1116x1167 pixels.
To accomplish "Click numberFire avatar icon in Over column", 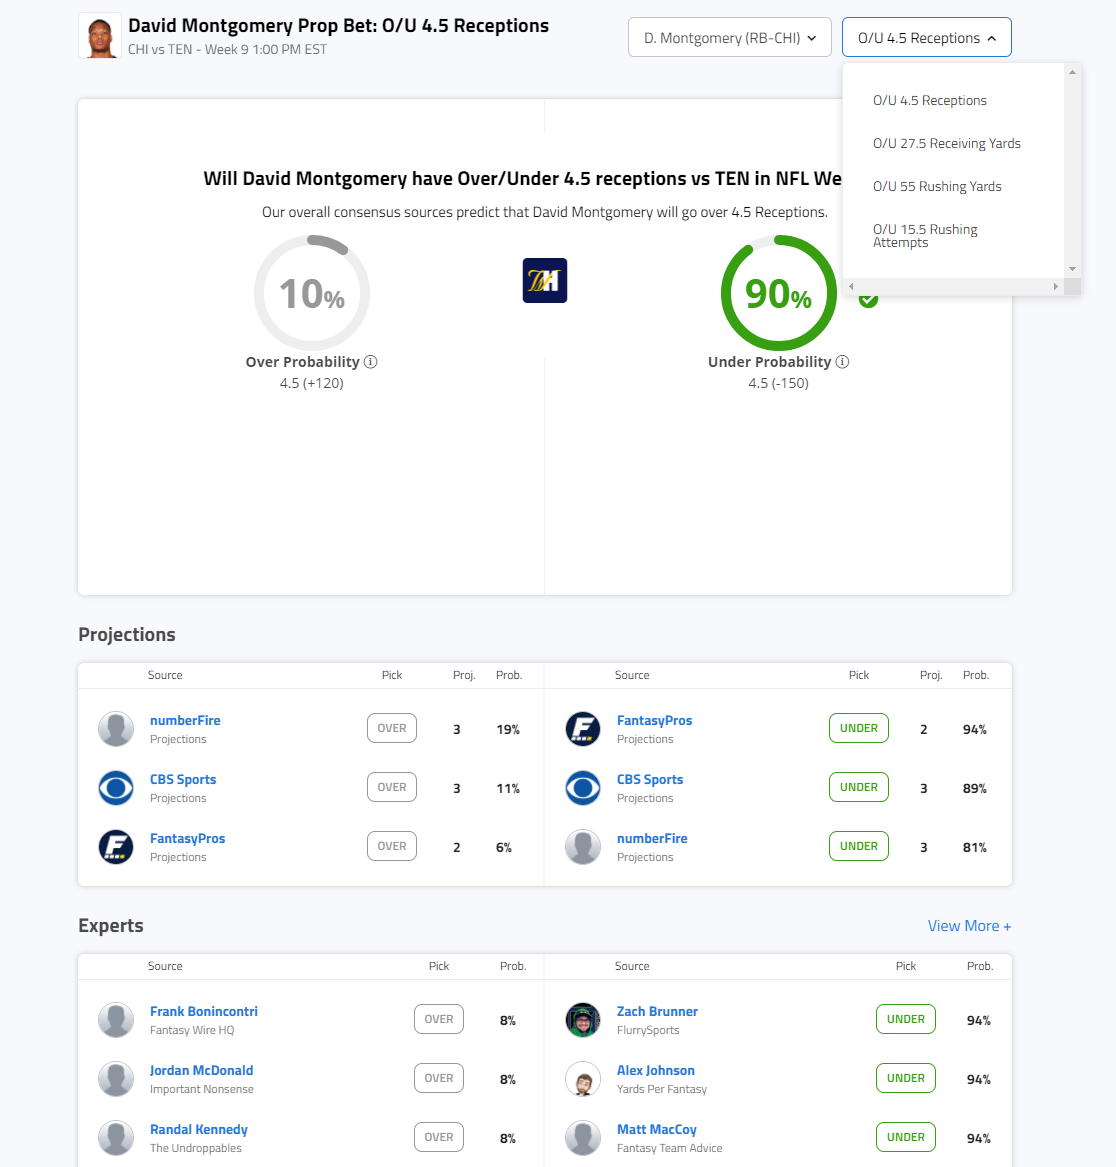I will pos(116,729).
